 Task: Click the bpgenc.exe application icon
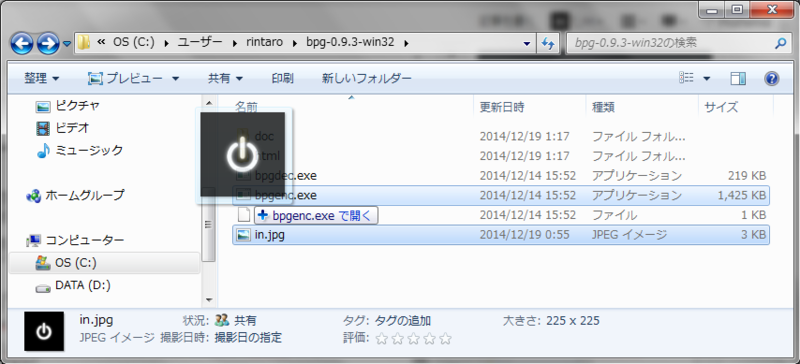point(244,195)
